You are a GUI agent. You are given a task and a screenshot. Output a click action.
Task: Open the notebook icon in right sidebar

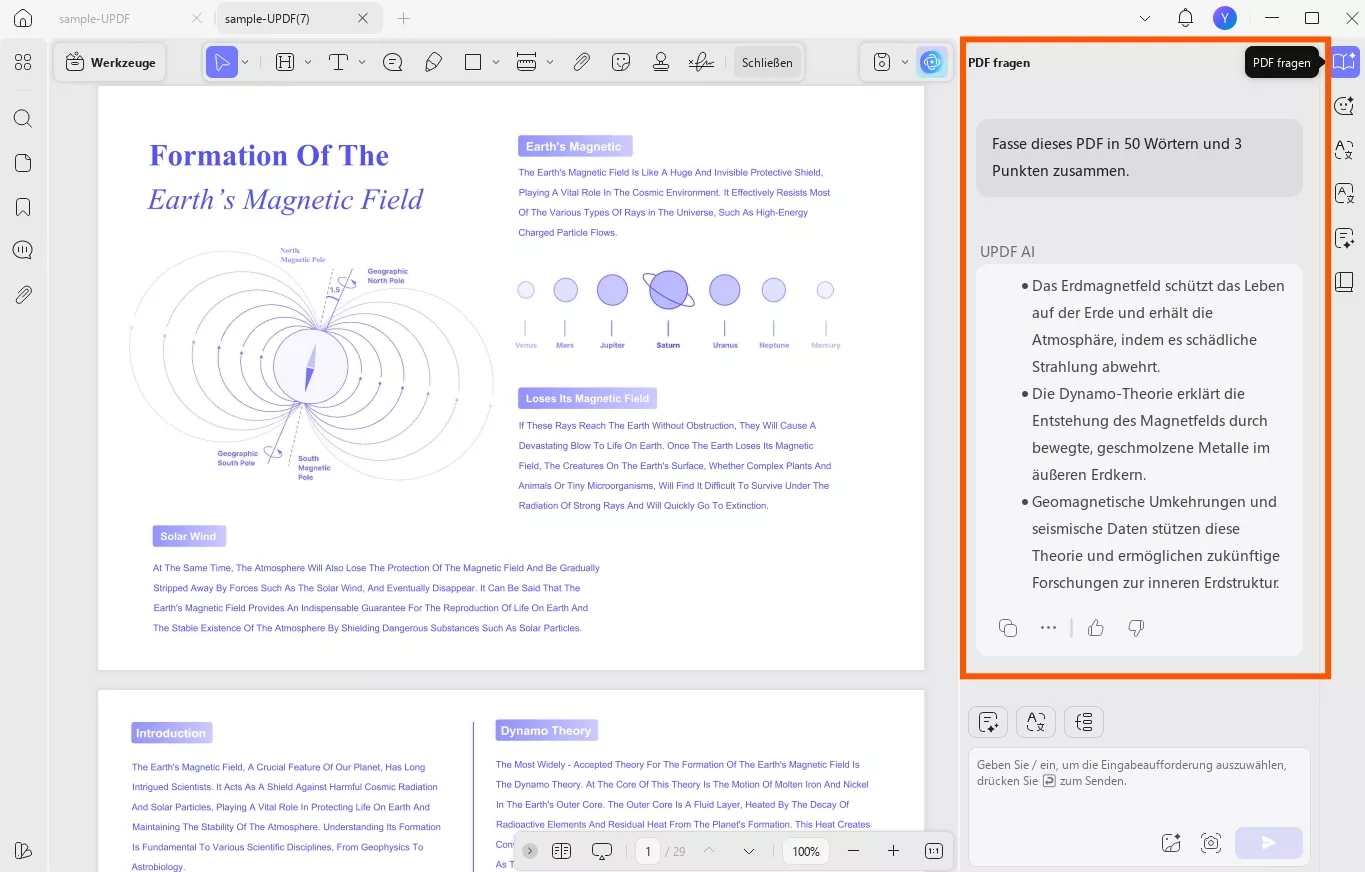1345,282
